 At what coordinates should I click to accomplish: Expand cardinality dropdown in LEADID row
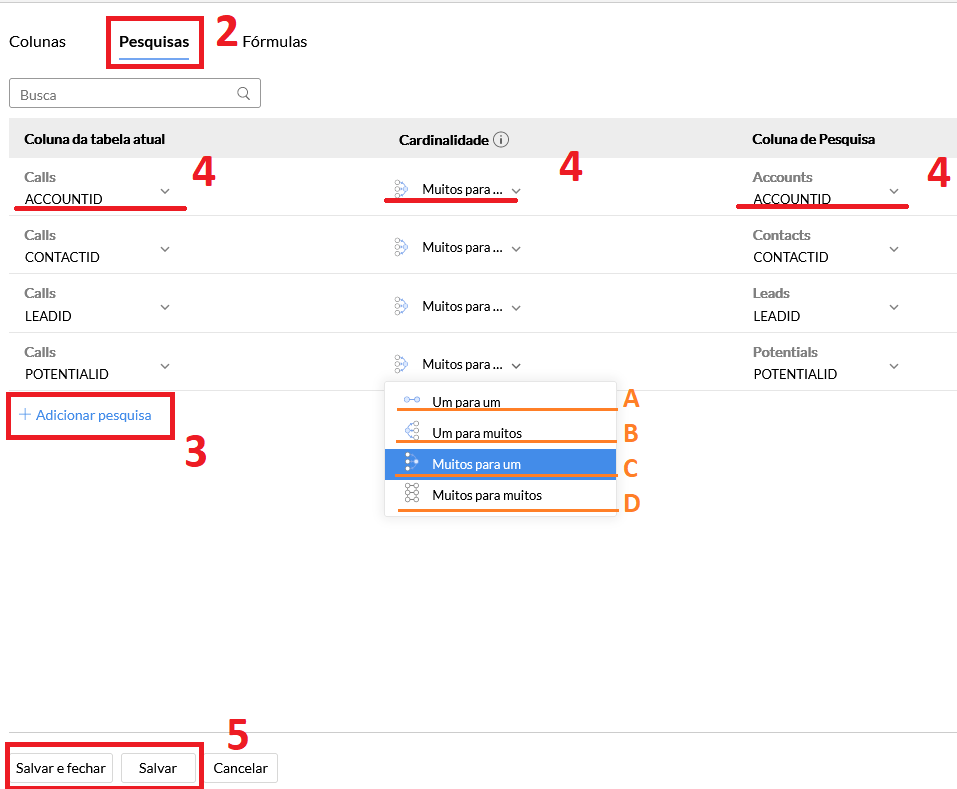click(516, 308)
